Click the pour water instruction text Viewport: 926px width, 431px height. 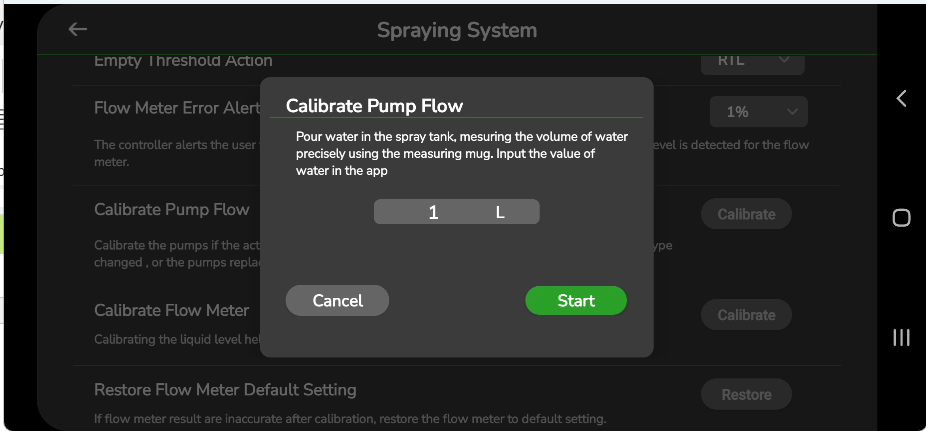click(x=461, y=153)
